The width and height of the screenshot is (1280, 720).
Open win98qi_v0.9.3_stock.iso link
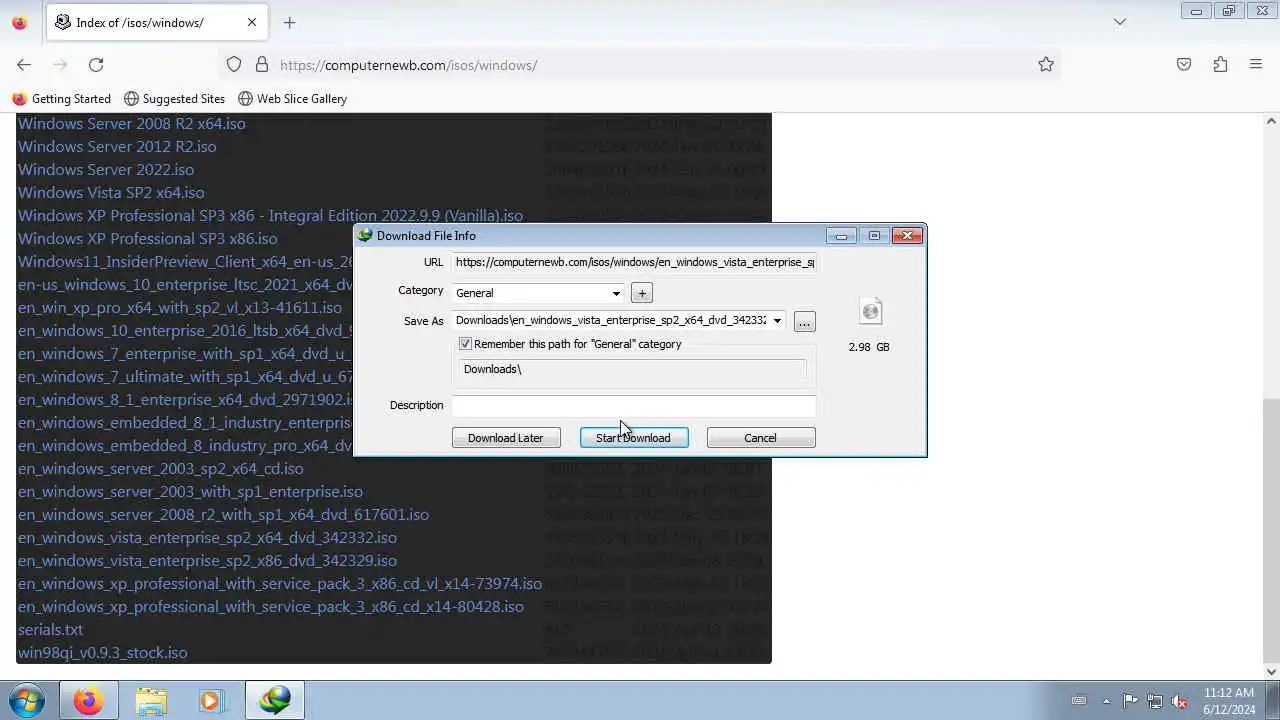click(102, 653)
